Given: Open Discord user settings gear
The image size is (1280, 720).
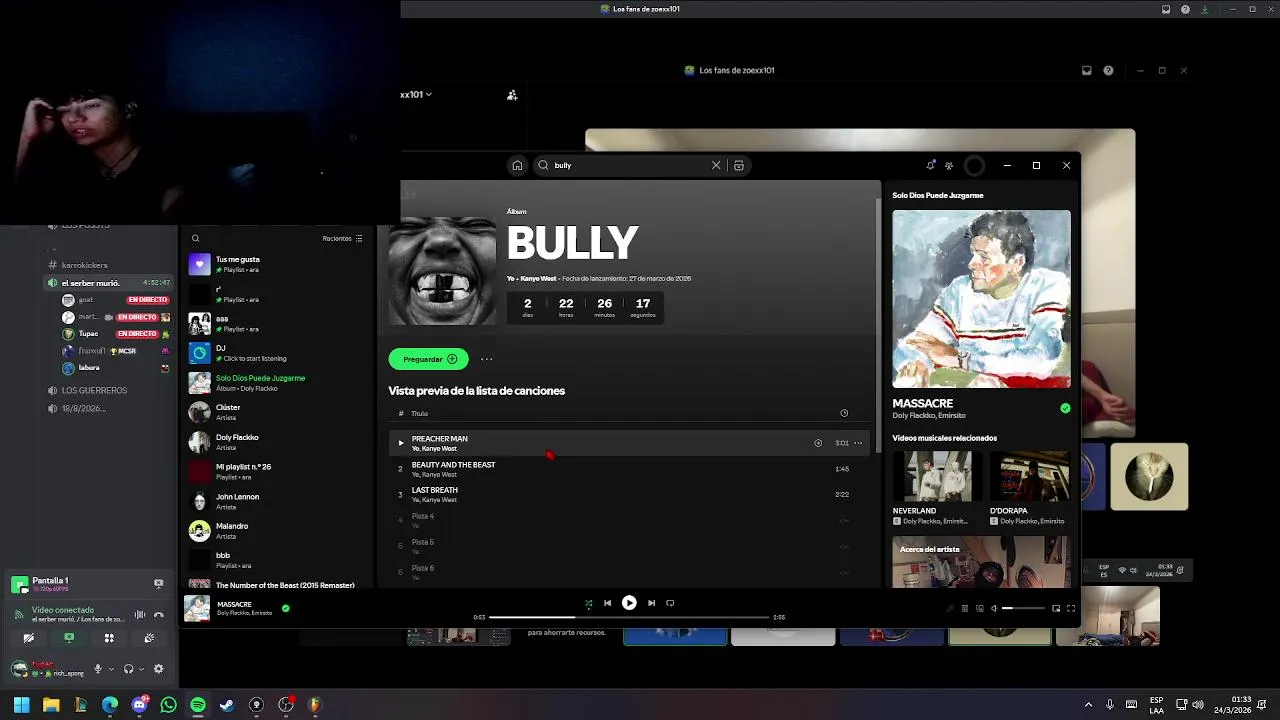Looking at the screenshot, I should coord(158,669).
